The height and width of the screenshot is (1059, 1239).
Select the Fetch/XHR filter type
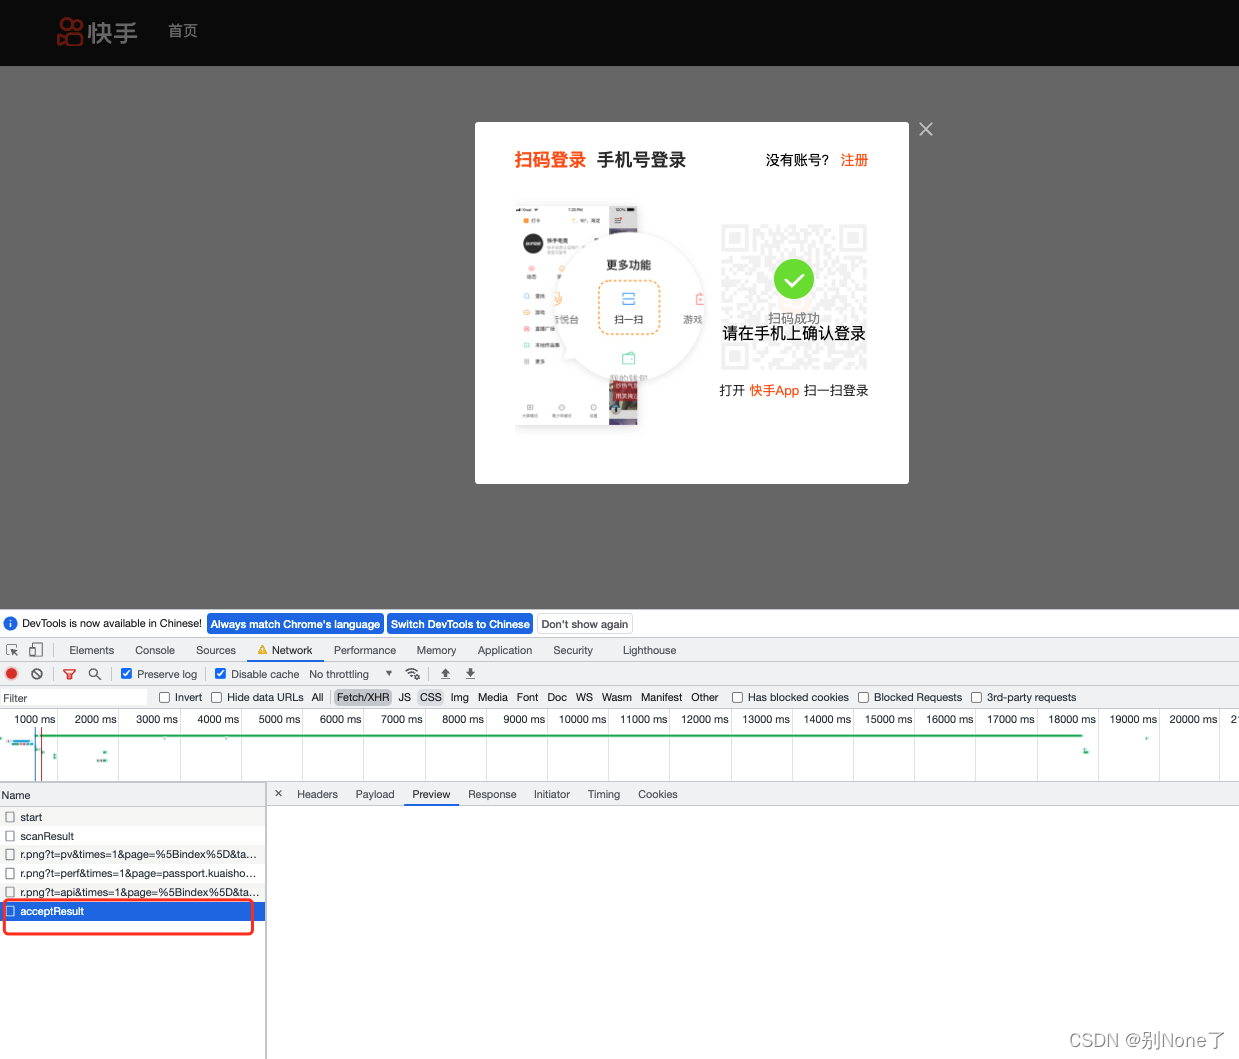click(363, 698)
